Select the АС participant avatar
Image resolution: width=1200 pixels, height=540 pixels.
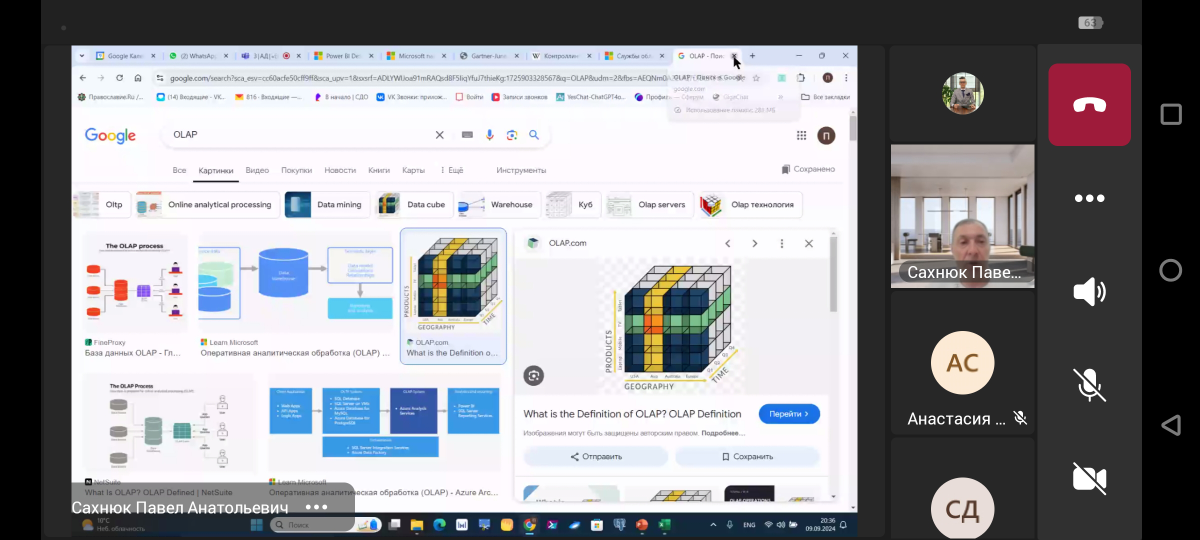[x=963, y=362]
